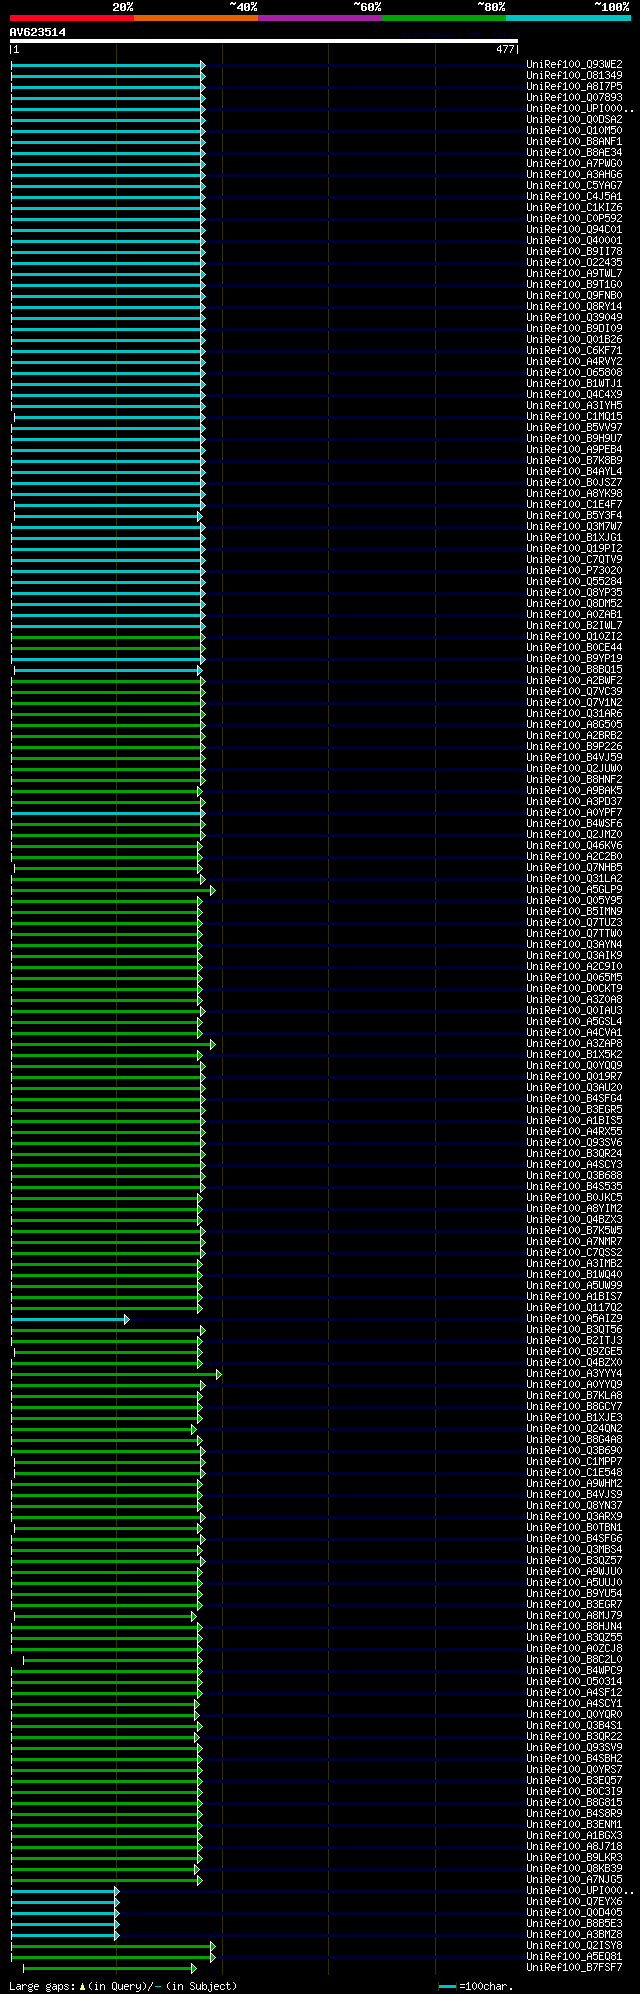
Task: Select label UniRef100_B0JKC5
Action: 574,1197
